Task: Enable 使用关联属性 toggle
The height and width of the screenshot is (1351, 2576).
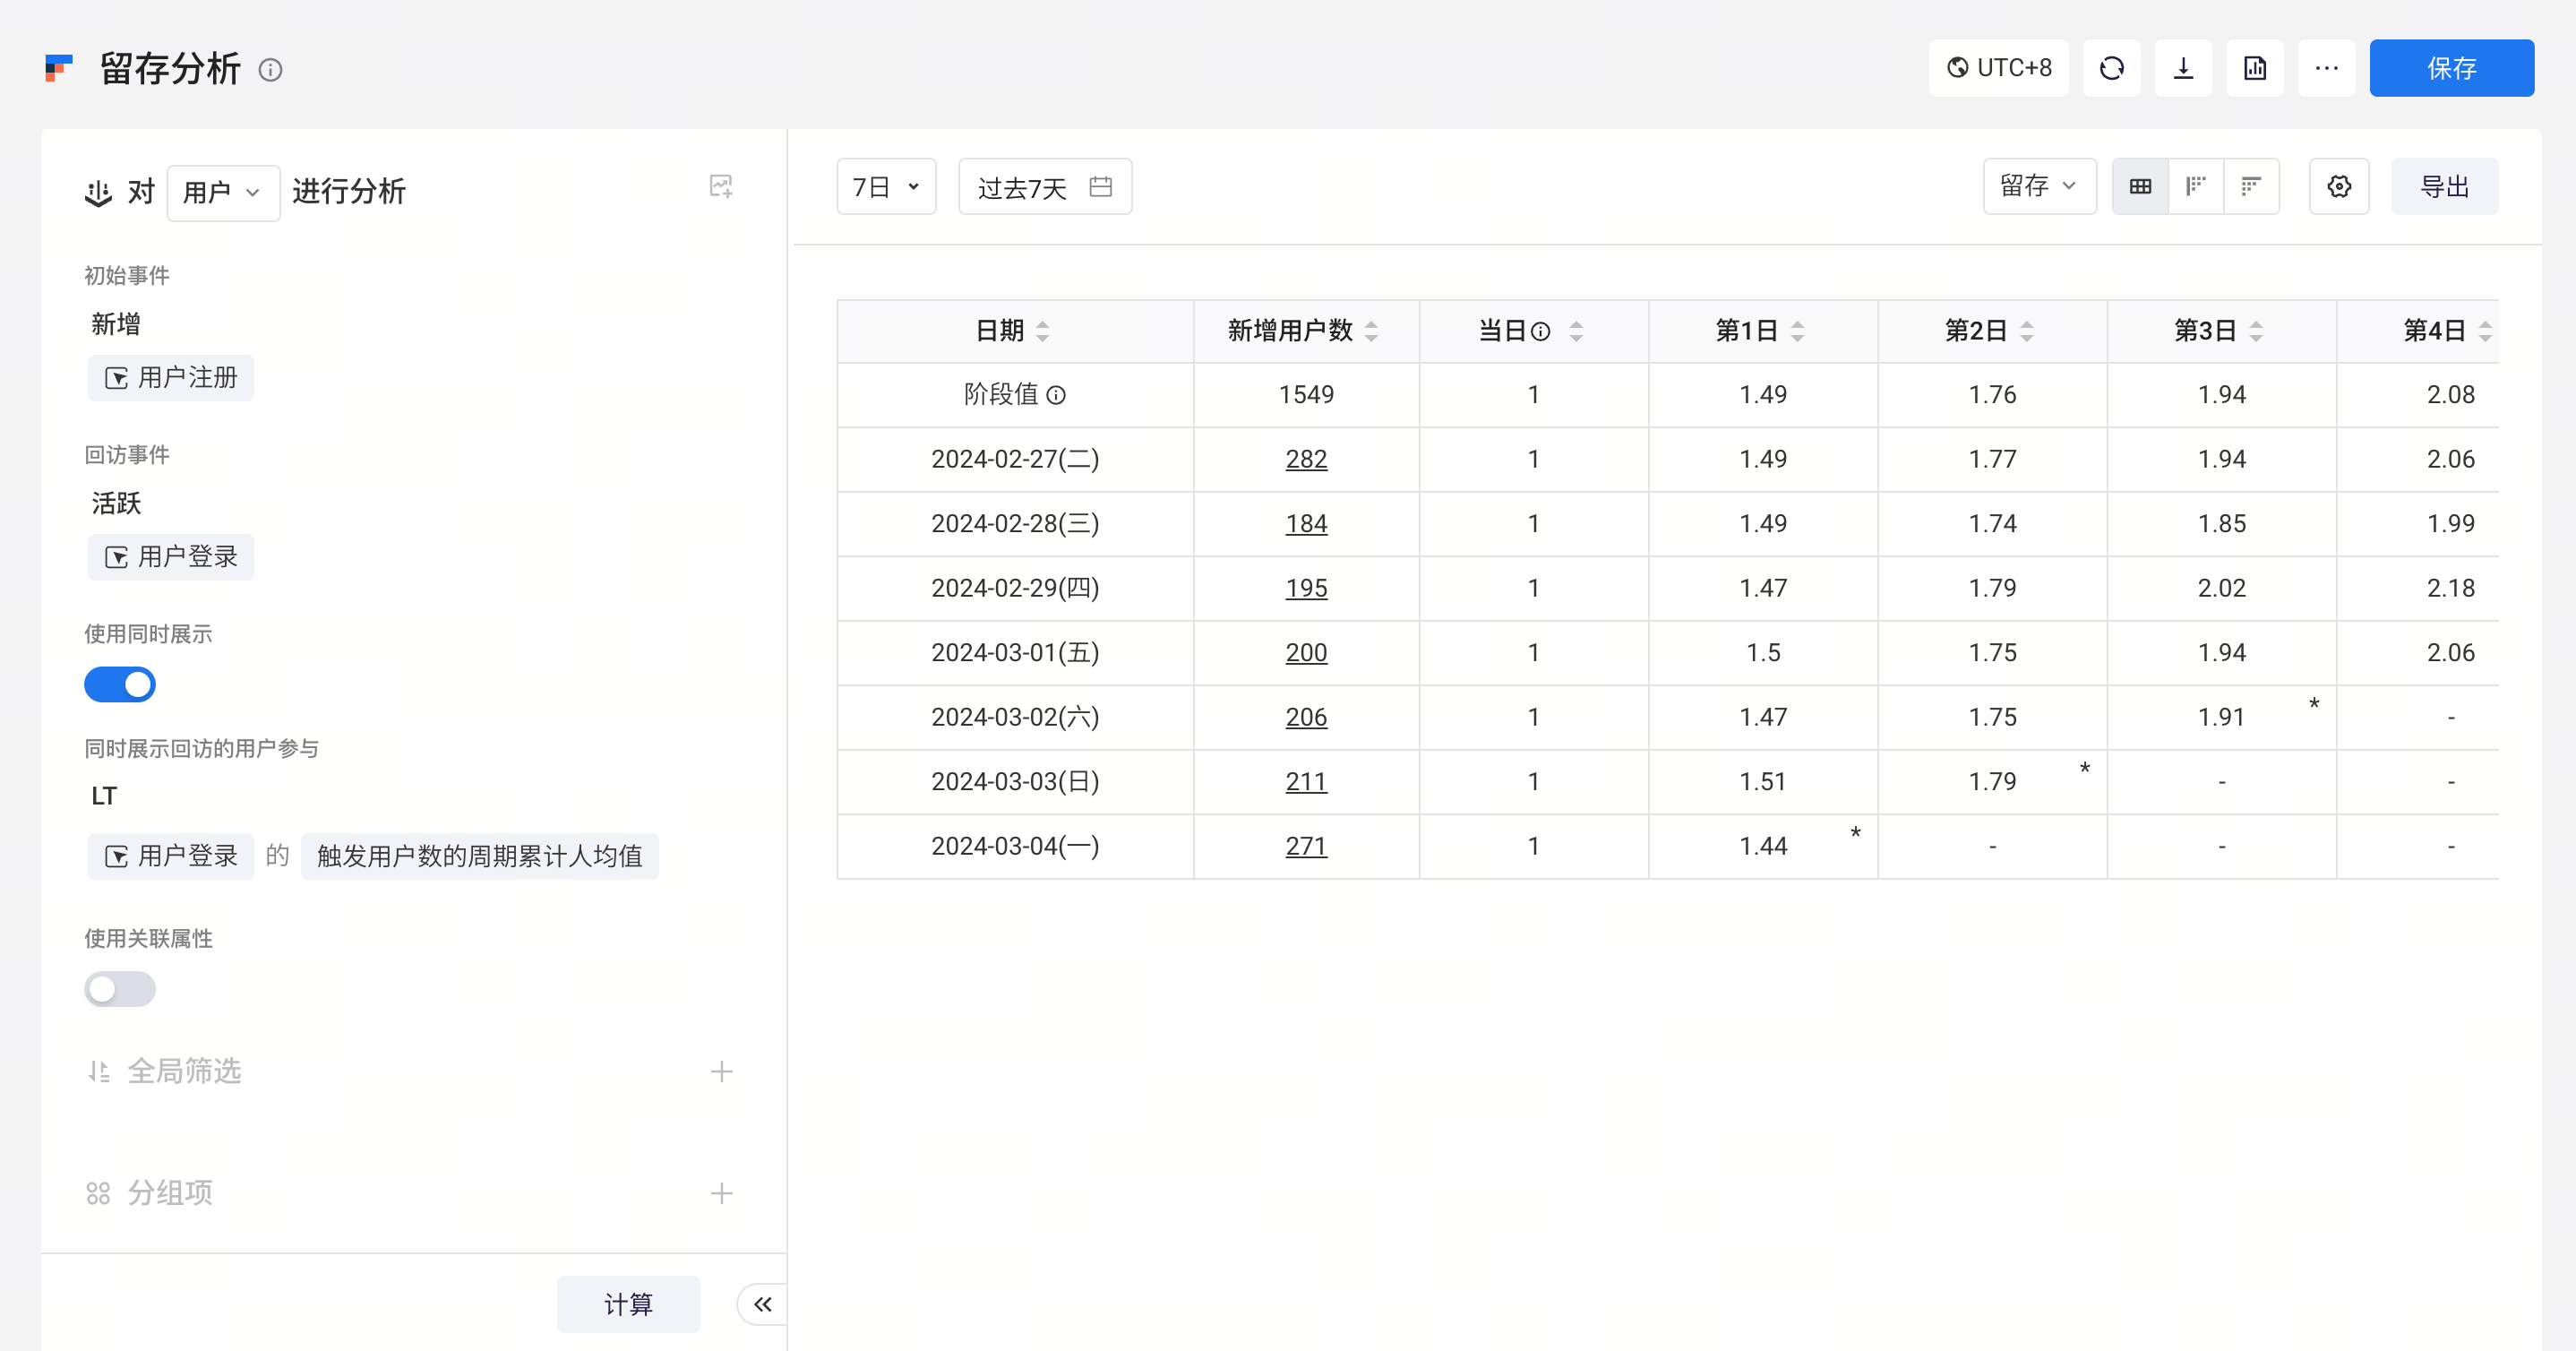Action: pyautogui.click(x=120, y=989)
